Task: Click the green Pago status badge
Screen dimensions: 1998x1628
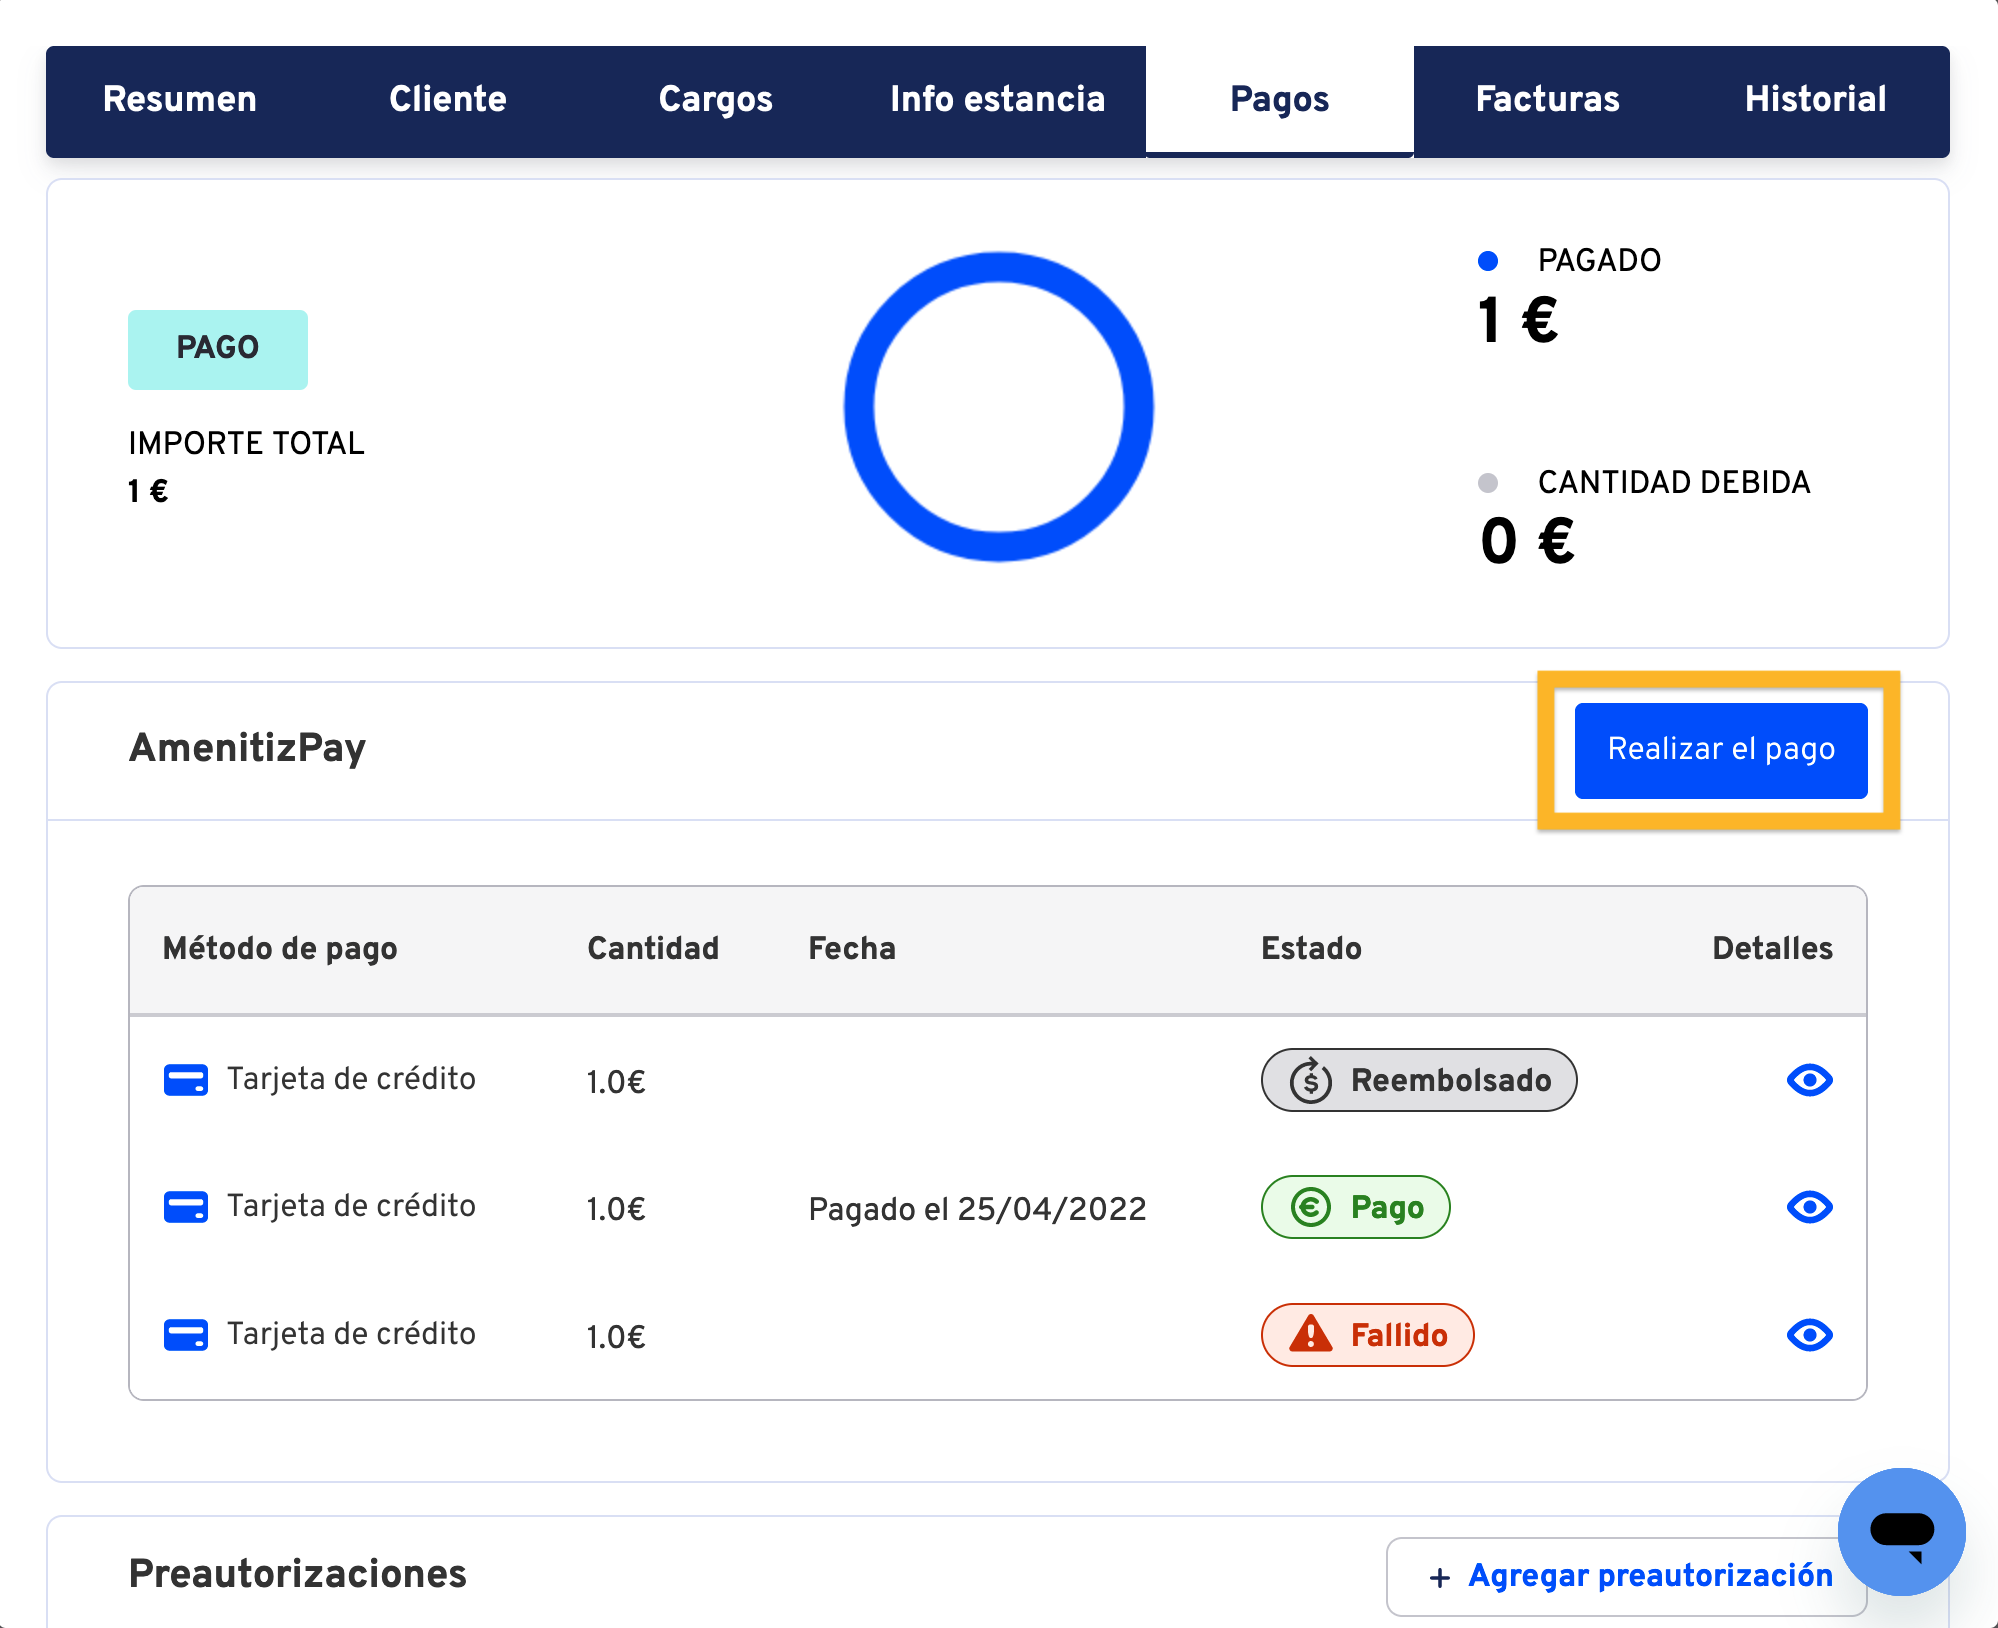Action: 1356,1207
